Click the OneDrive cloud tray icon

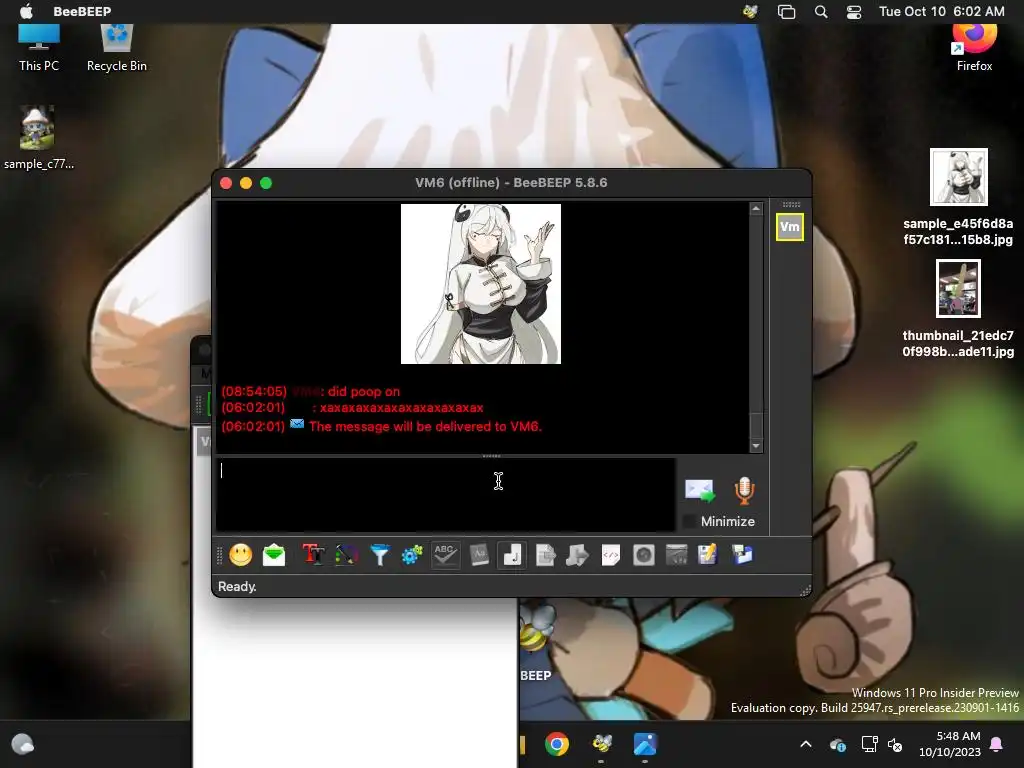838,744
